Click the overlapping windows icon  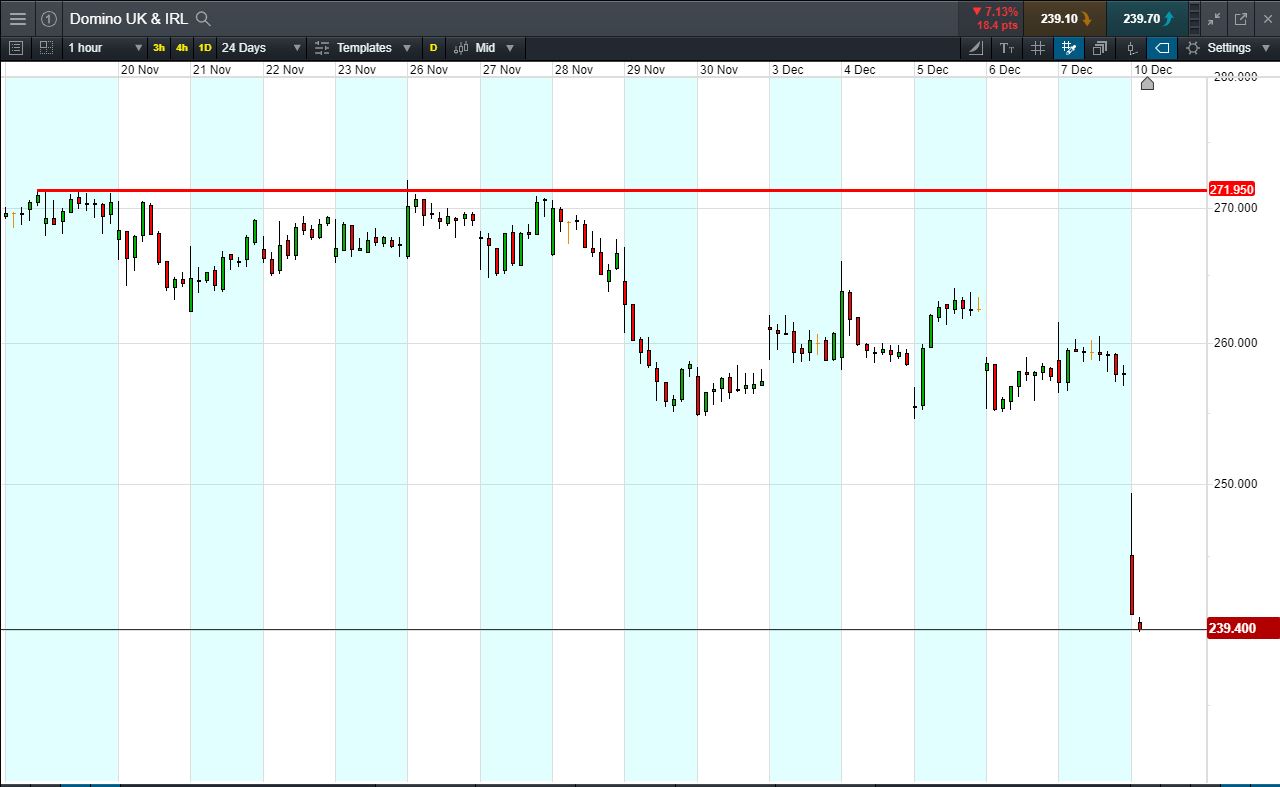(x=1100, y=48)
